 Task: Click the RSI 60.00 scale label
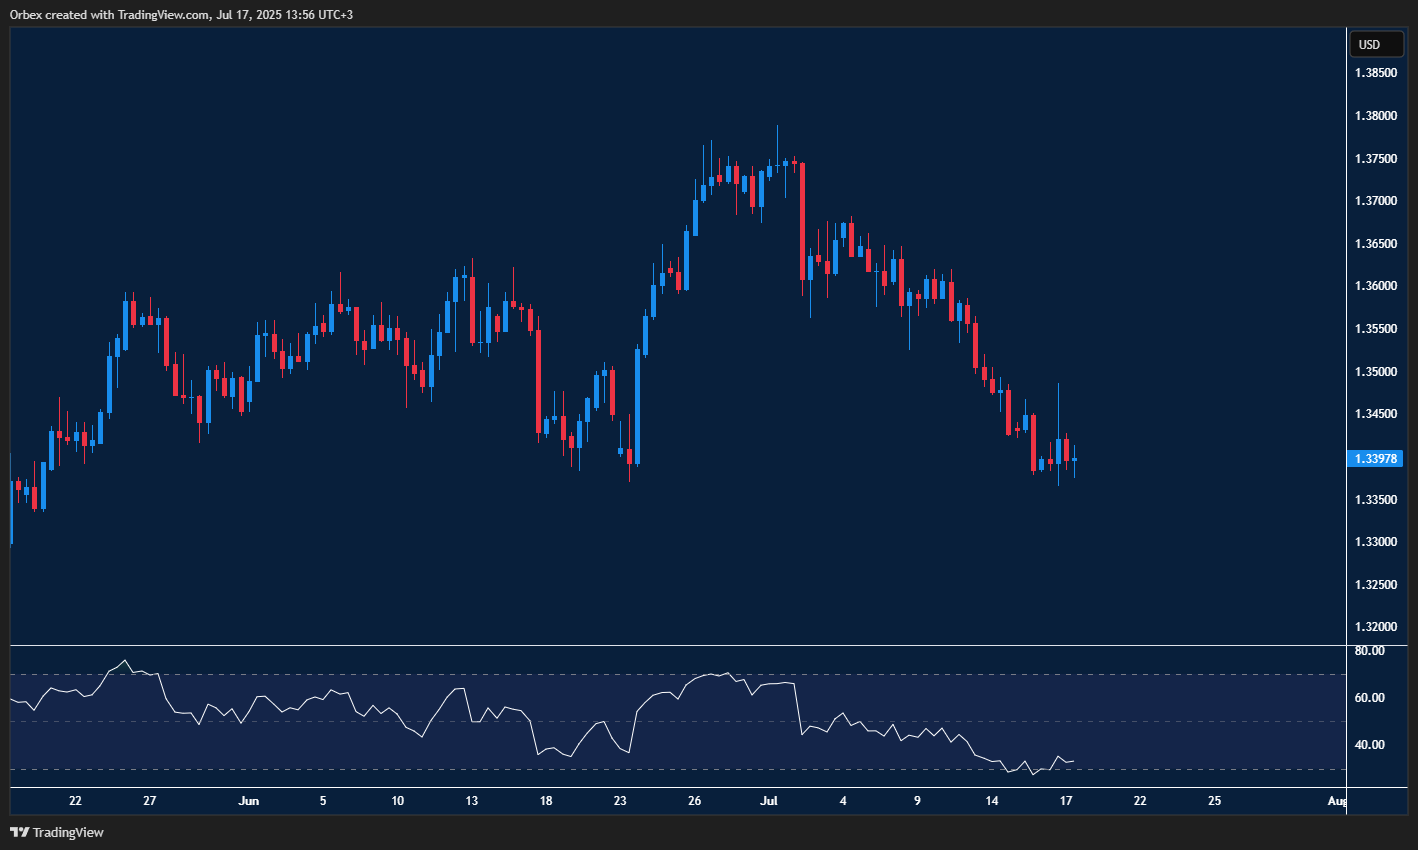point(1369,698)
